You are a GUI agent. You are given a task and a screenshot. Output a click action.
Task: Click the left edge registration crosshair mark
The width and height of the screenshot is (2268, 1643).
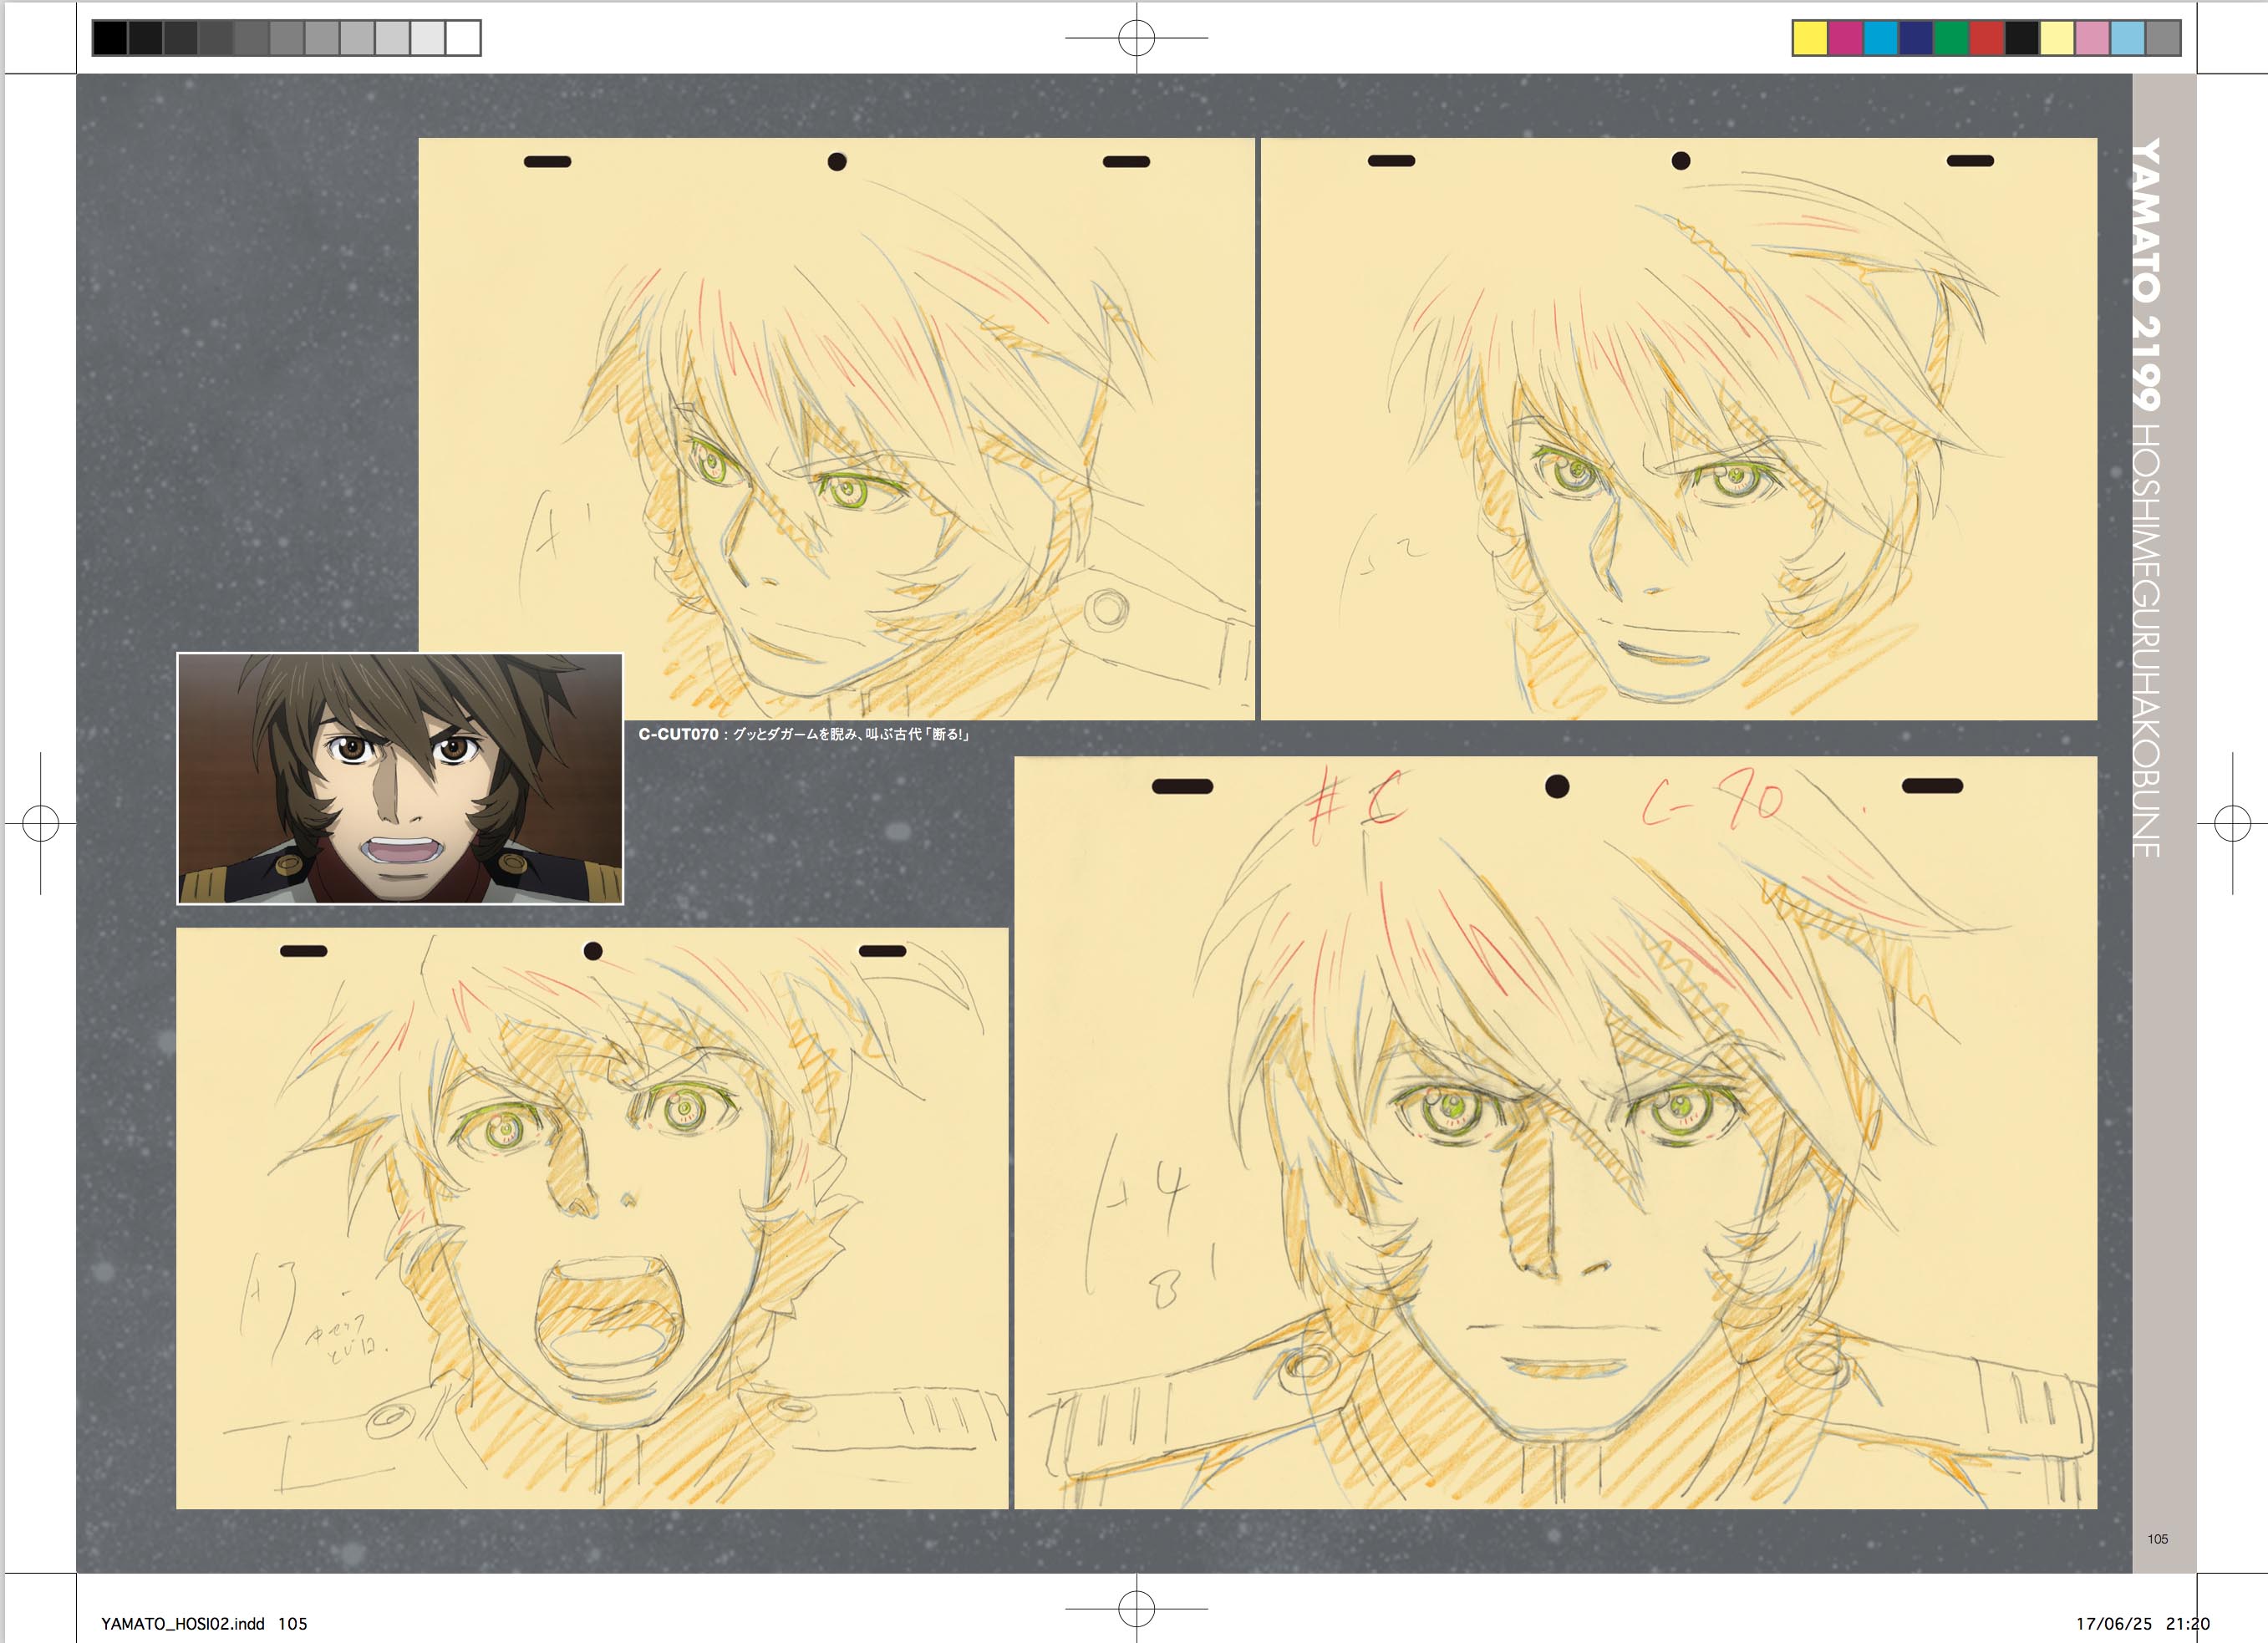(40, 823)
